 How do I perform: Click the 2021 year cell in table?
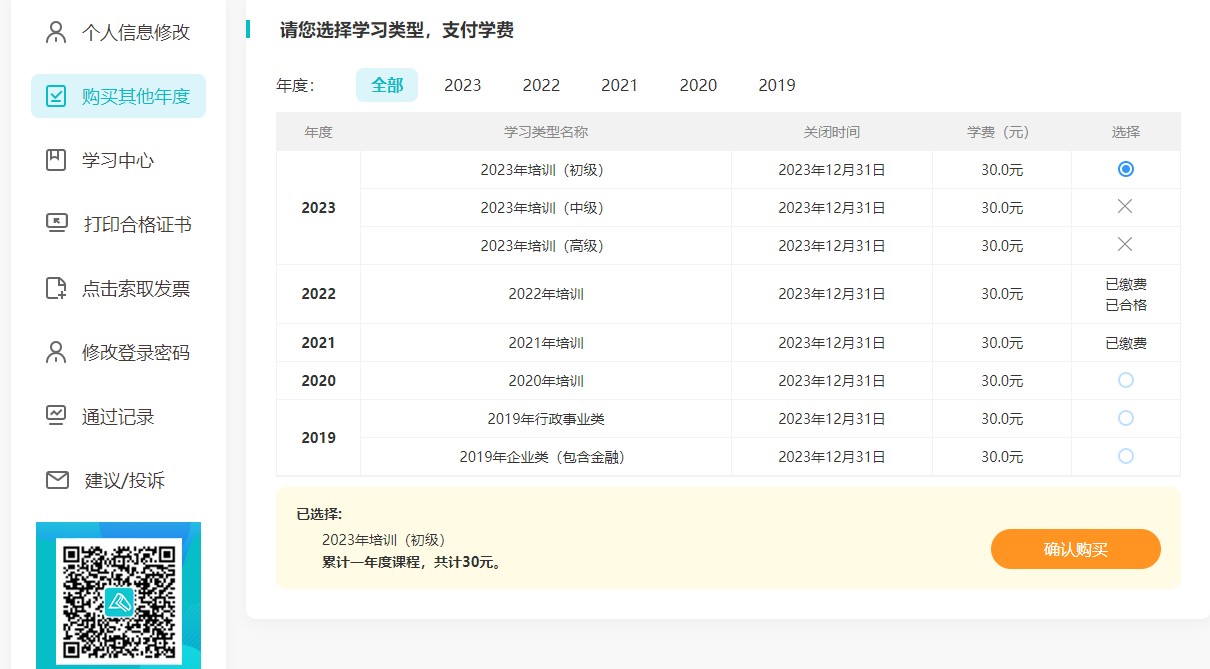[318, 343]
